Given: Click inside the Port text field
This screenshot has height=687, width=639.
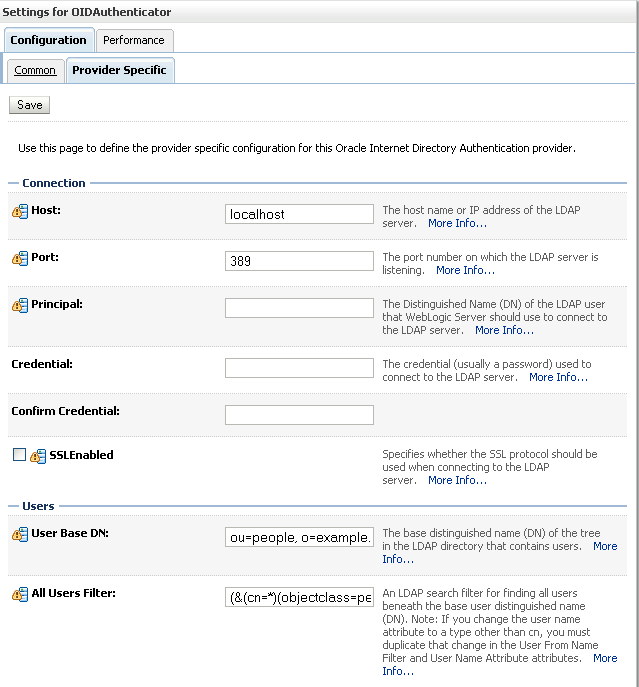Looking at the screenshot, I should pyautogui.click(x=299, y=261).
